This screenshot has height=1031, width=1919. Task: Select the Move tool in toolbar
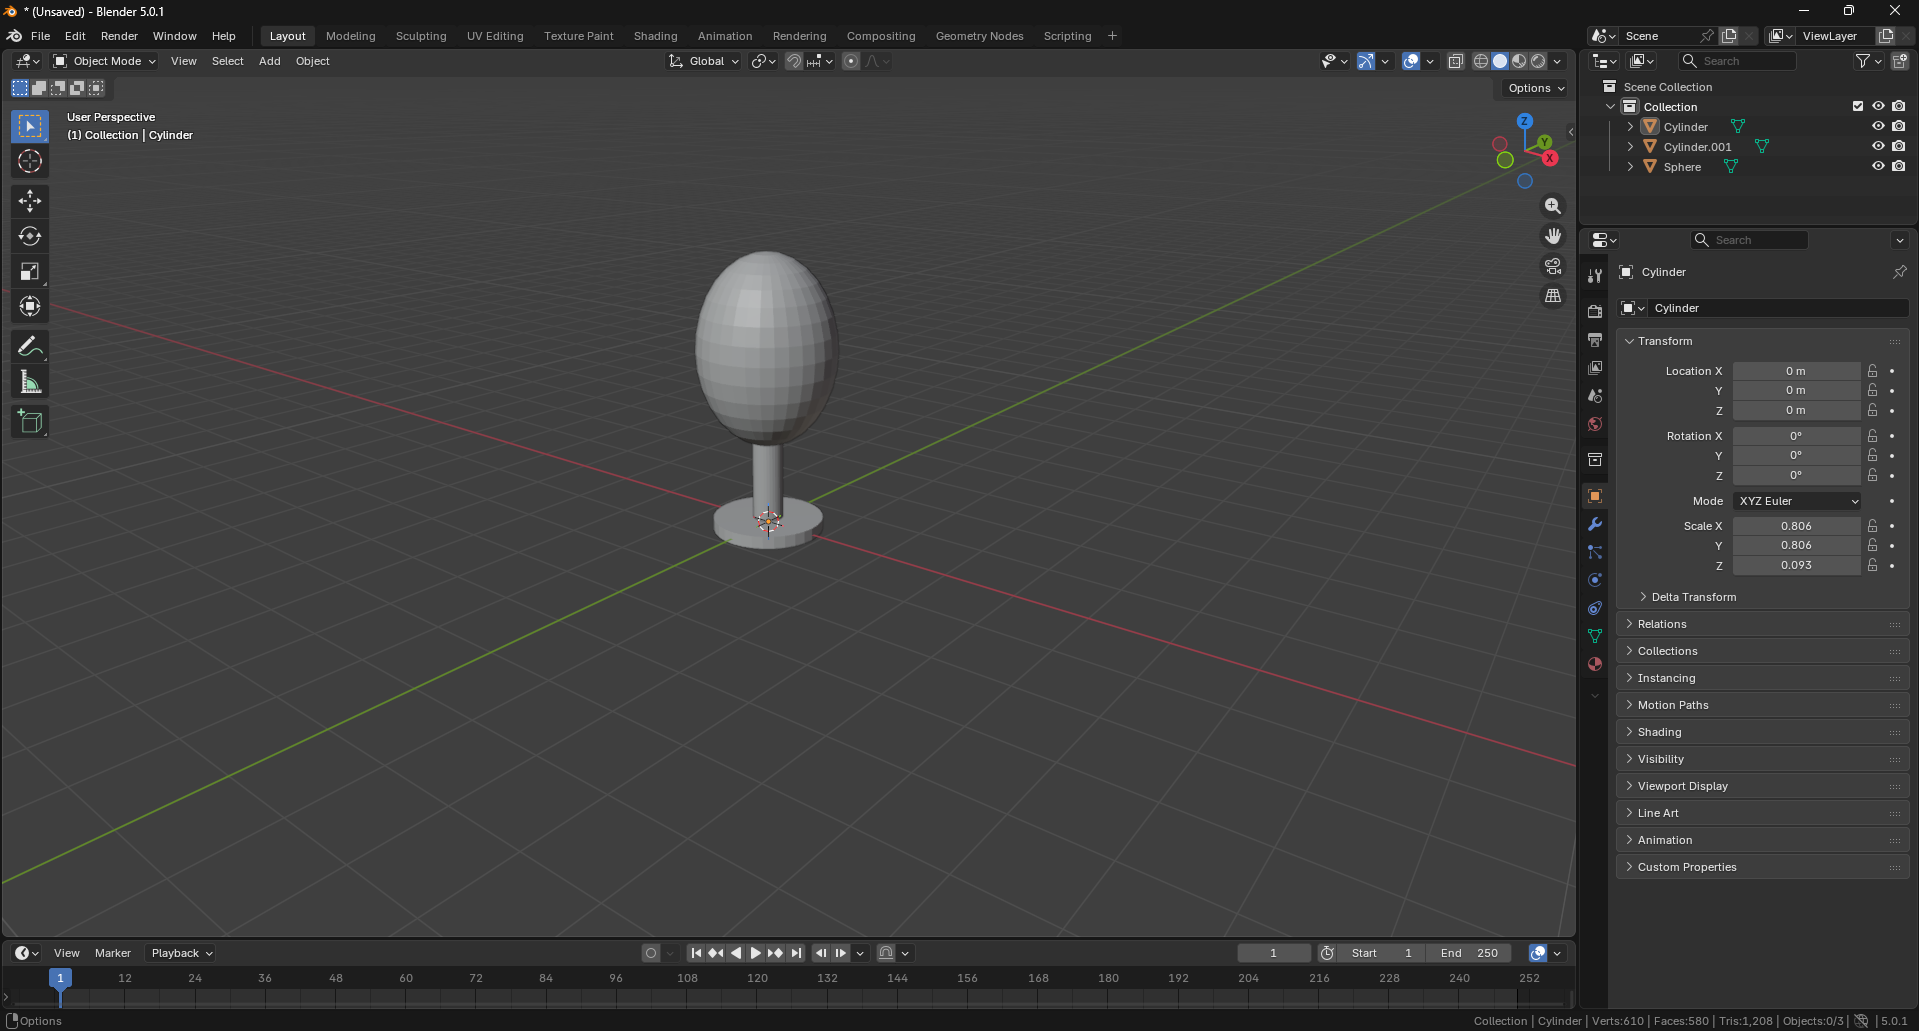30,201
